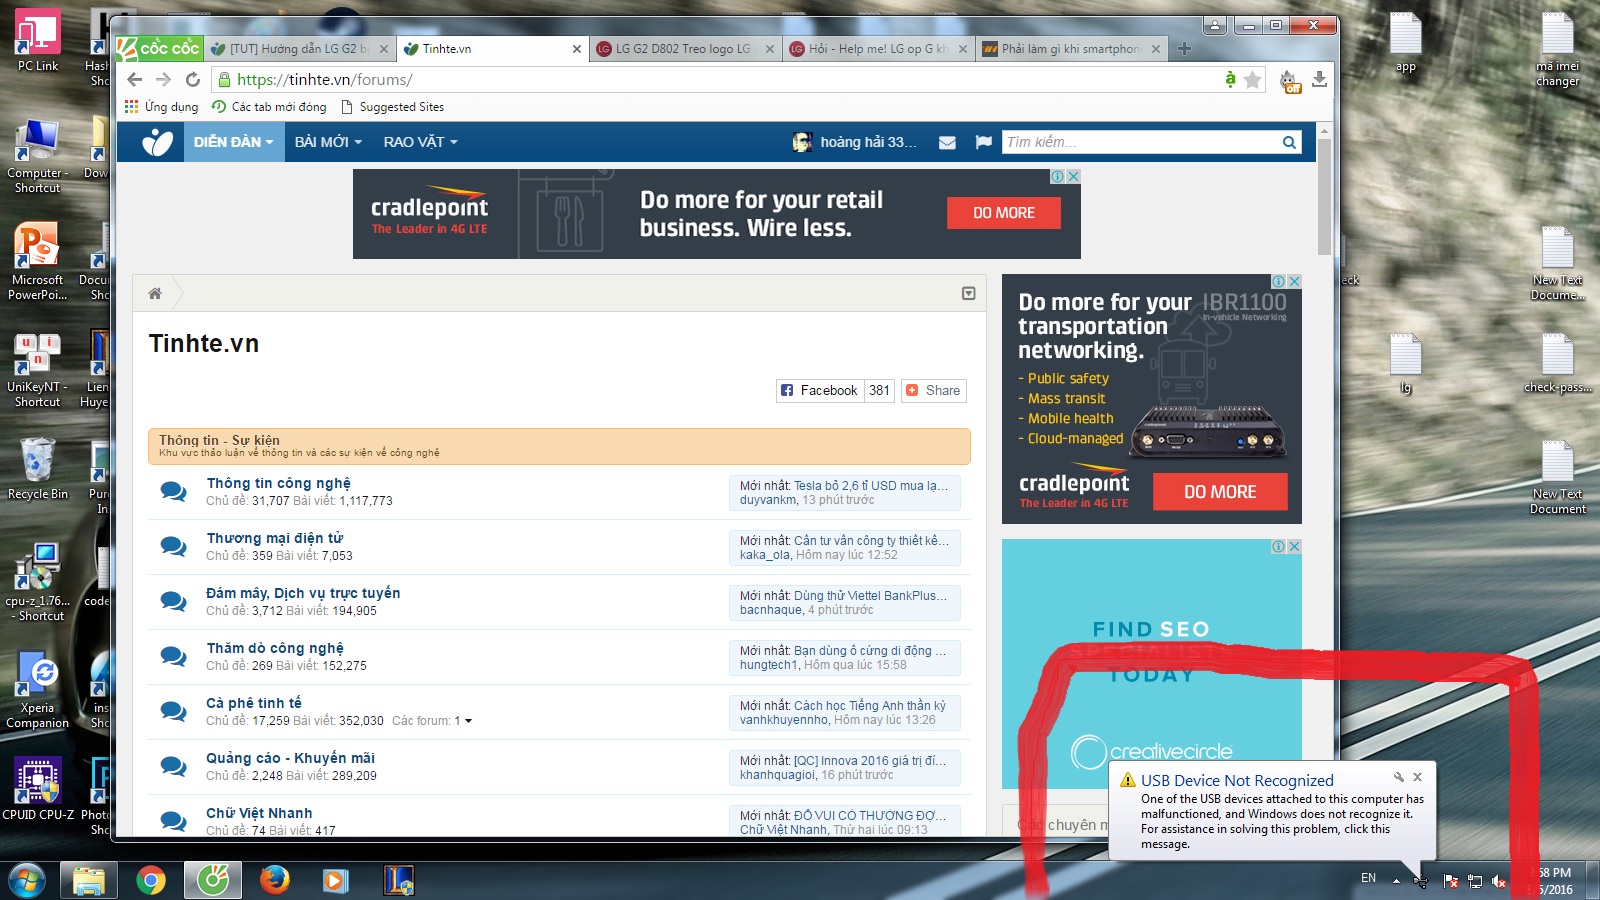Launch Firefox from taskbar
This screenshot has width=1600, height=900.
(274, 880)
